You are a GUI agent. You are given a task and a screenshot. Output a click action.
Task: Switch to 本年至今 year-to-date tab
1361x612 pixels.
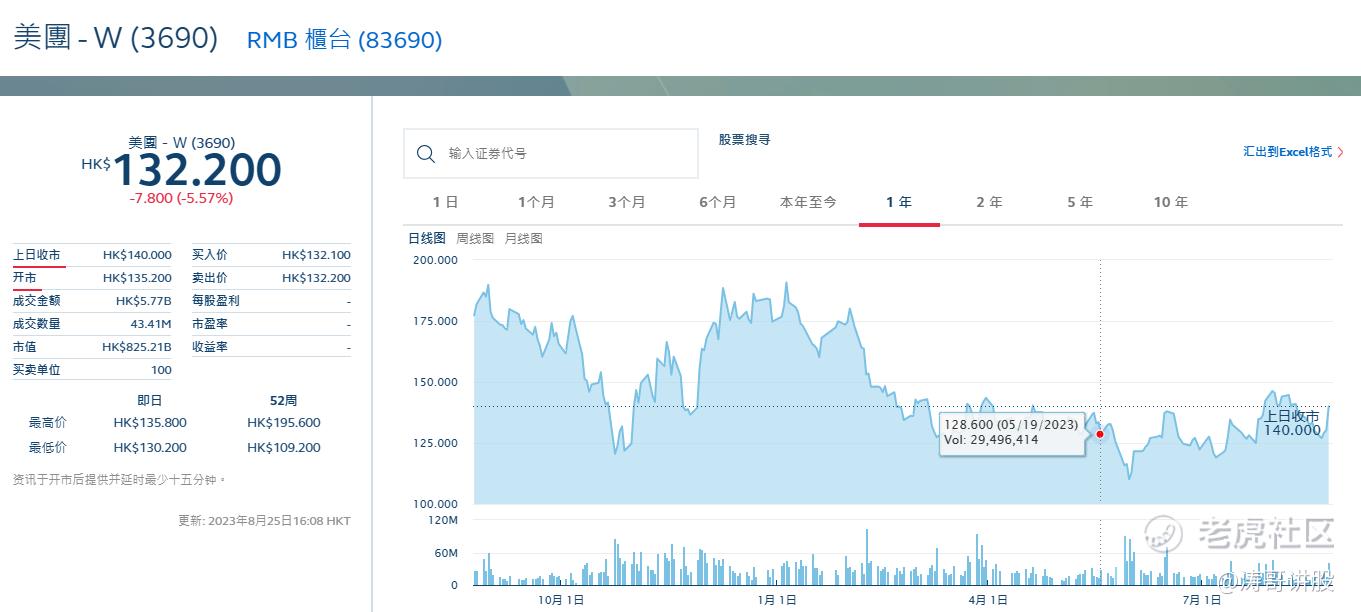click(808, 202)
